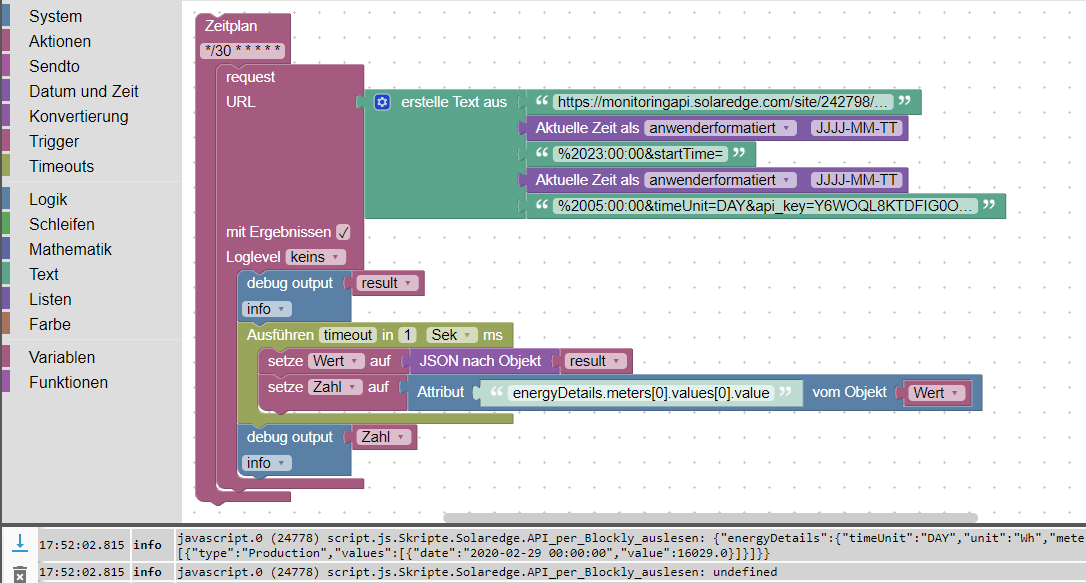Open the first anwenderformatiert dropdown
The height and width of the screenshot is (583, 1086).
pos(720,128)
